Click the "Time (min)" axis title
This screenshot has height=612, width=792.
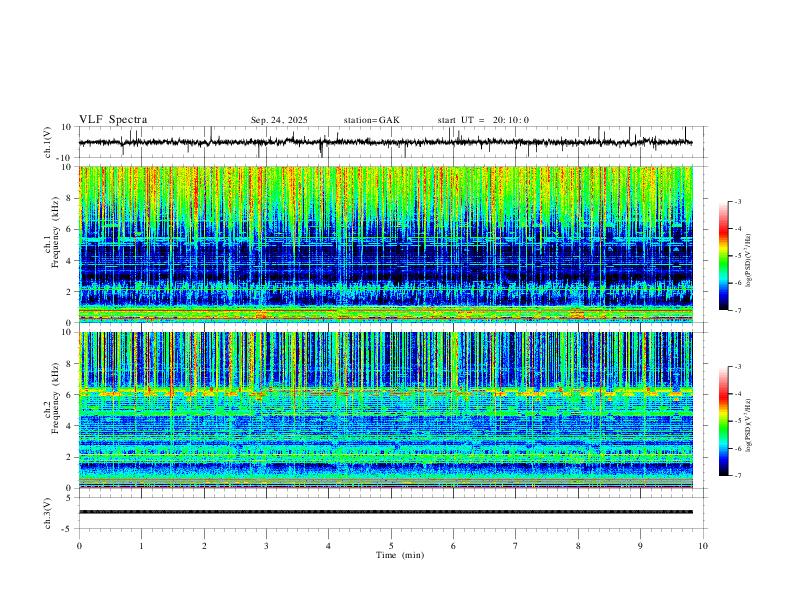point(400,555)
